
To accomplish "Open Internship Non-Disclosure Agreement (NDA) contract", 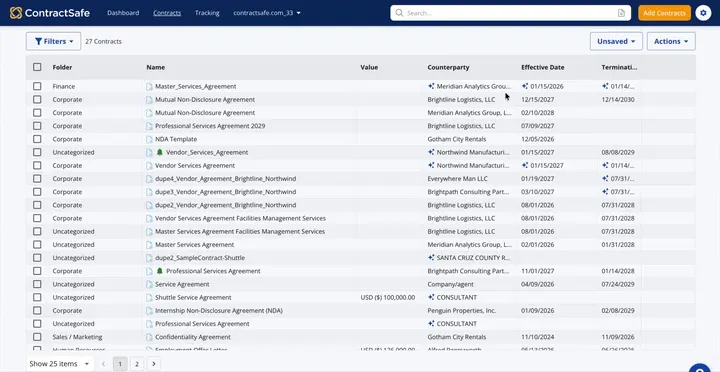I will click(x=219, y=311).
